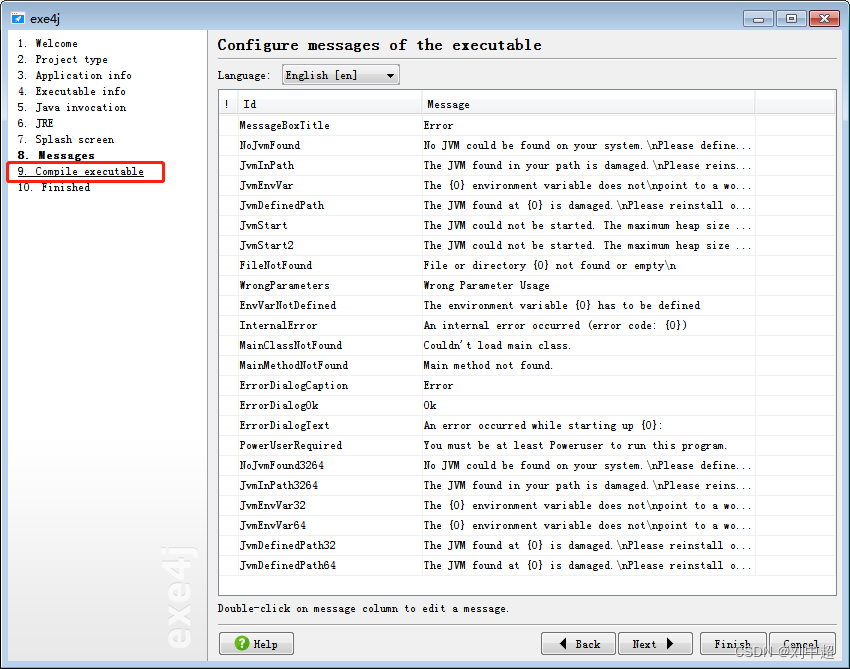Open the Project type step

[x=63, y=59]
